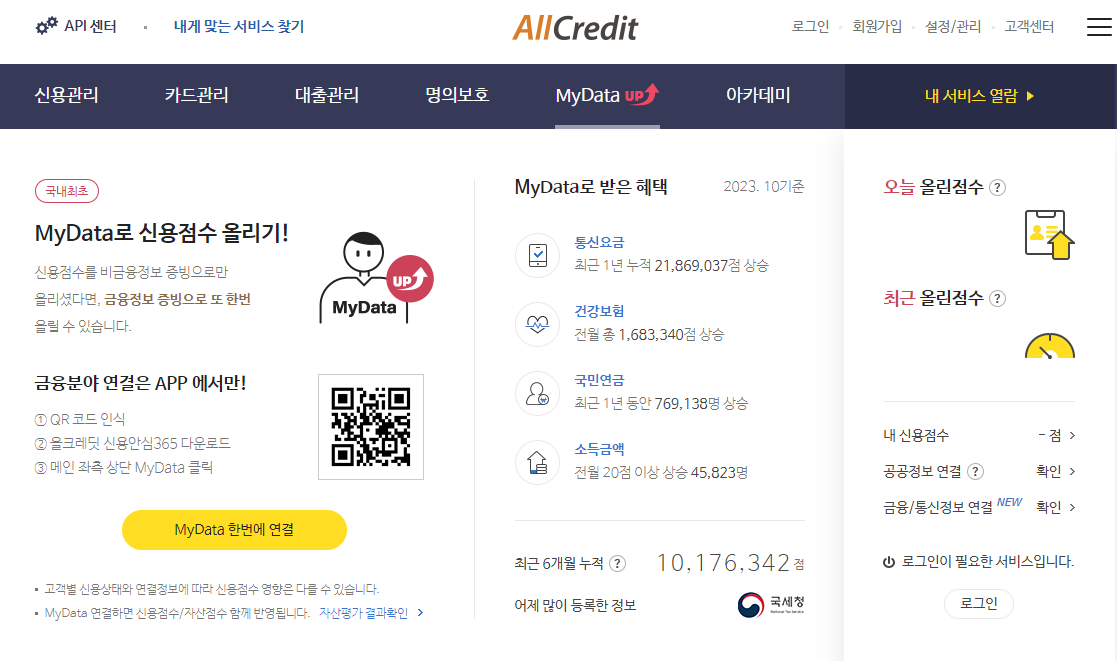Screen dimensions: 1117x661
Task: Click 회원가입 link
Action: (x=877, y=26)
